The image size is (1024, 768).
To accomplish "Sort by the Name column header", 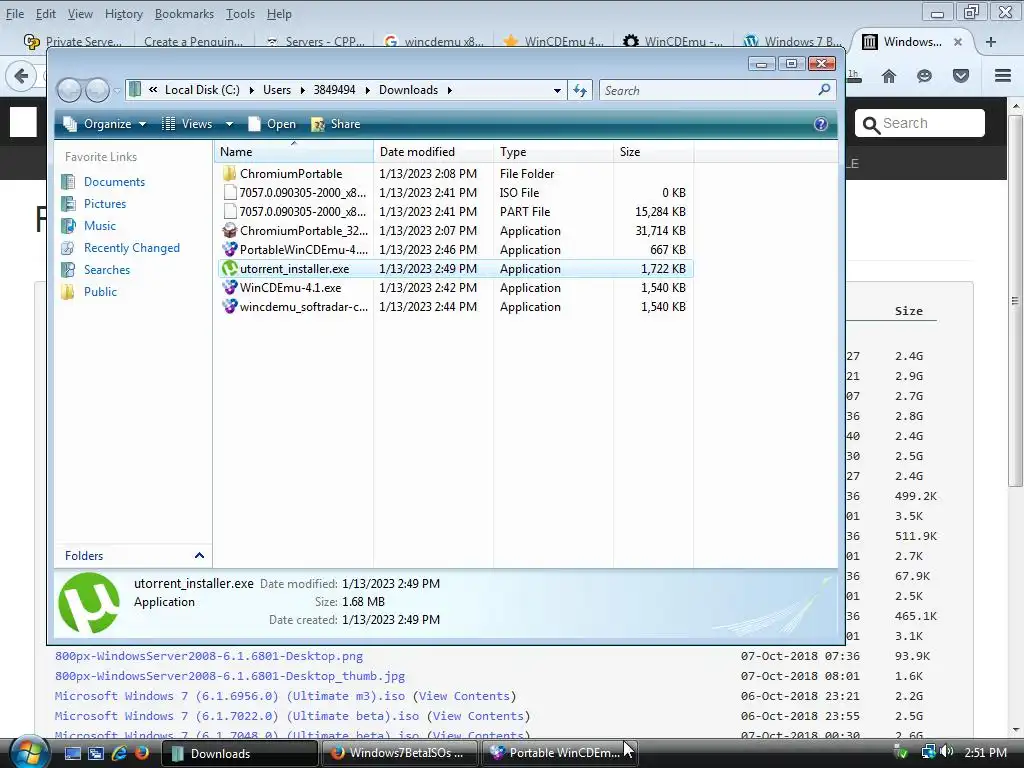I will pyautogui.click(x=294, y=152).
